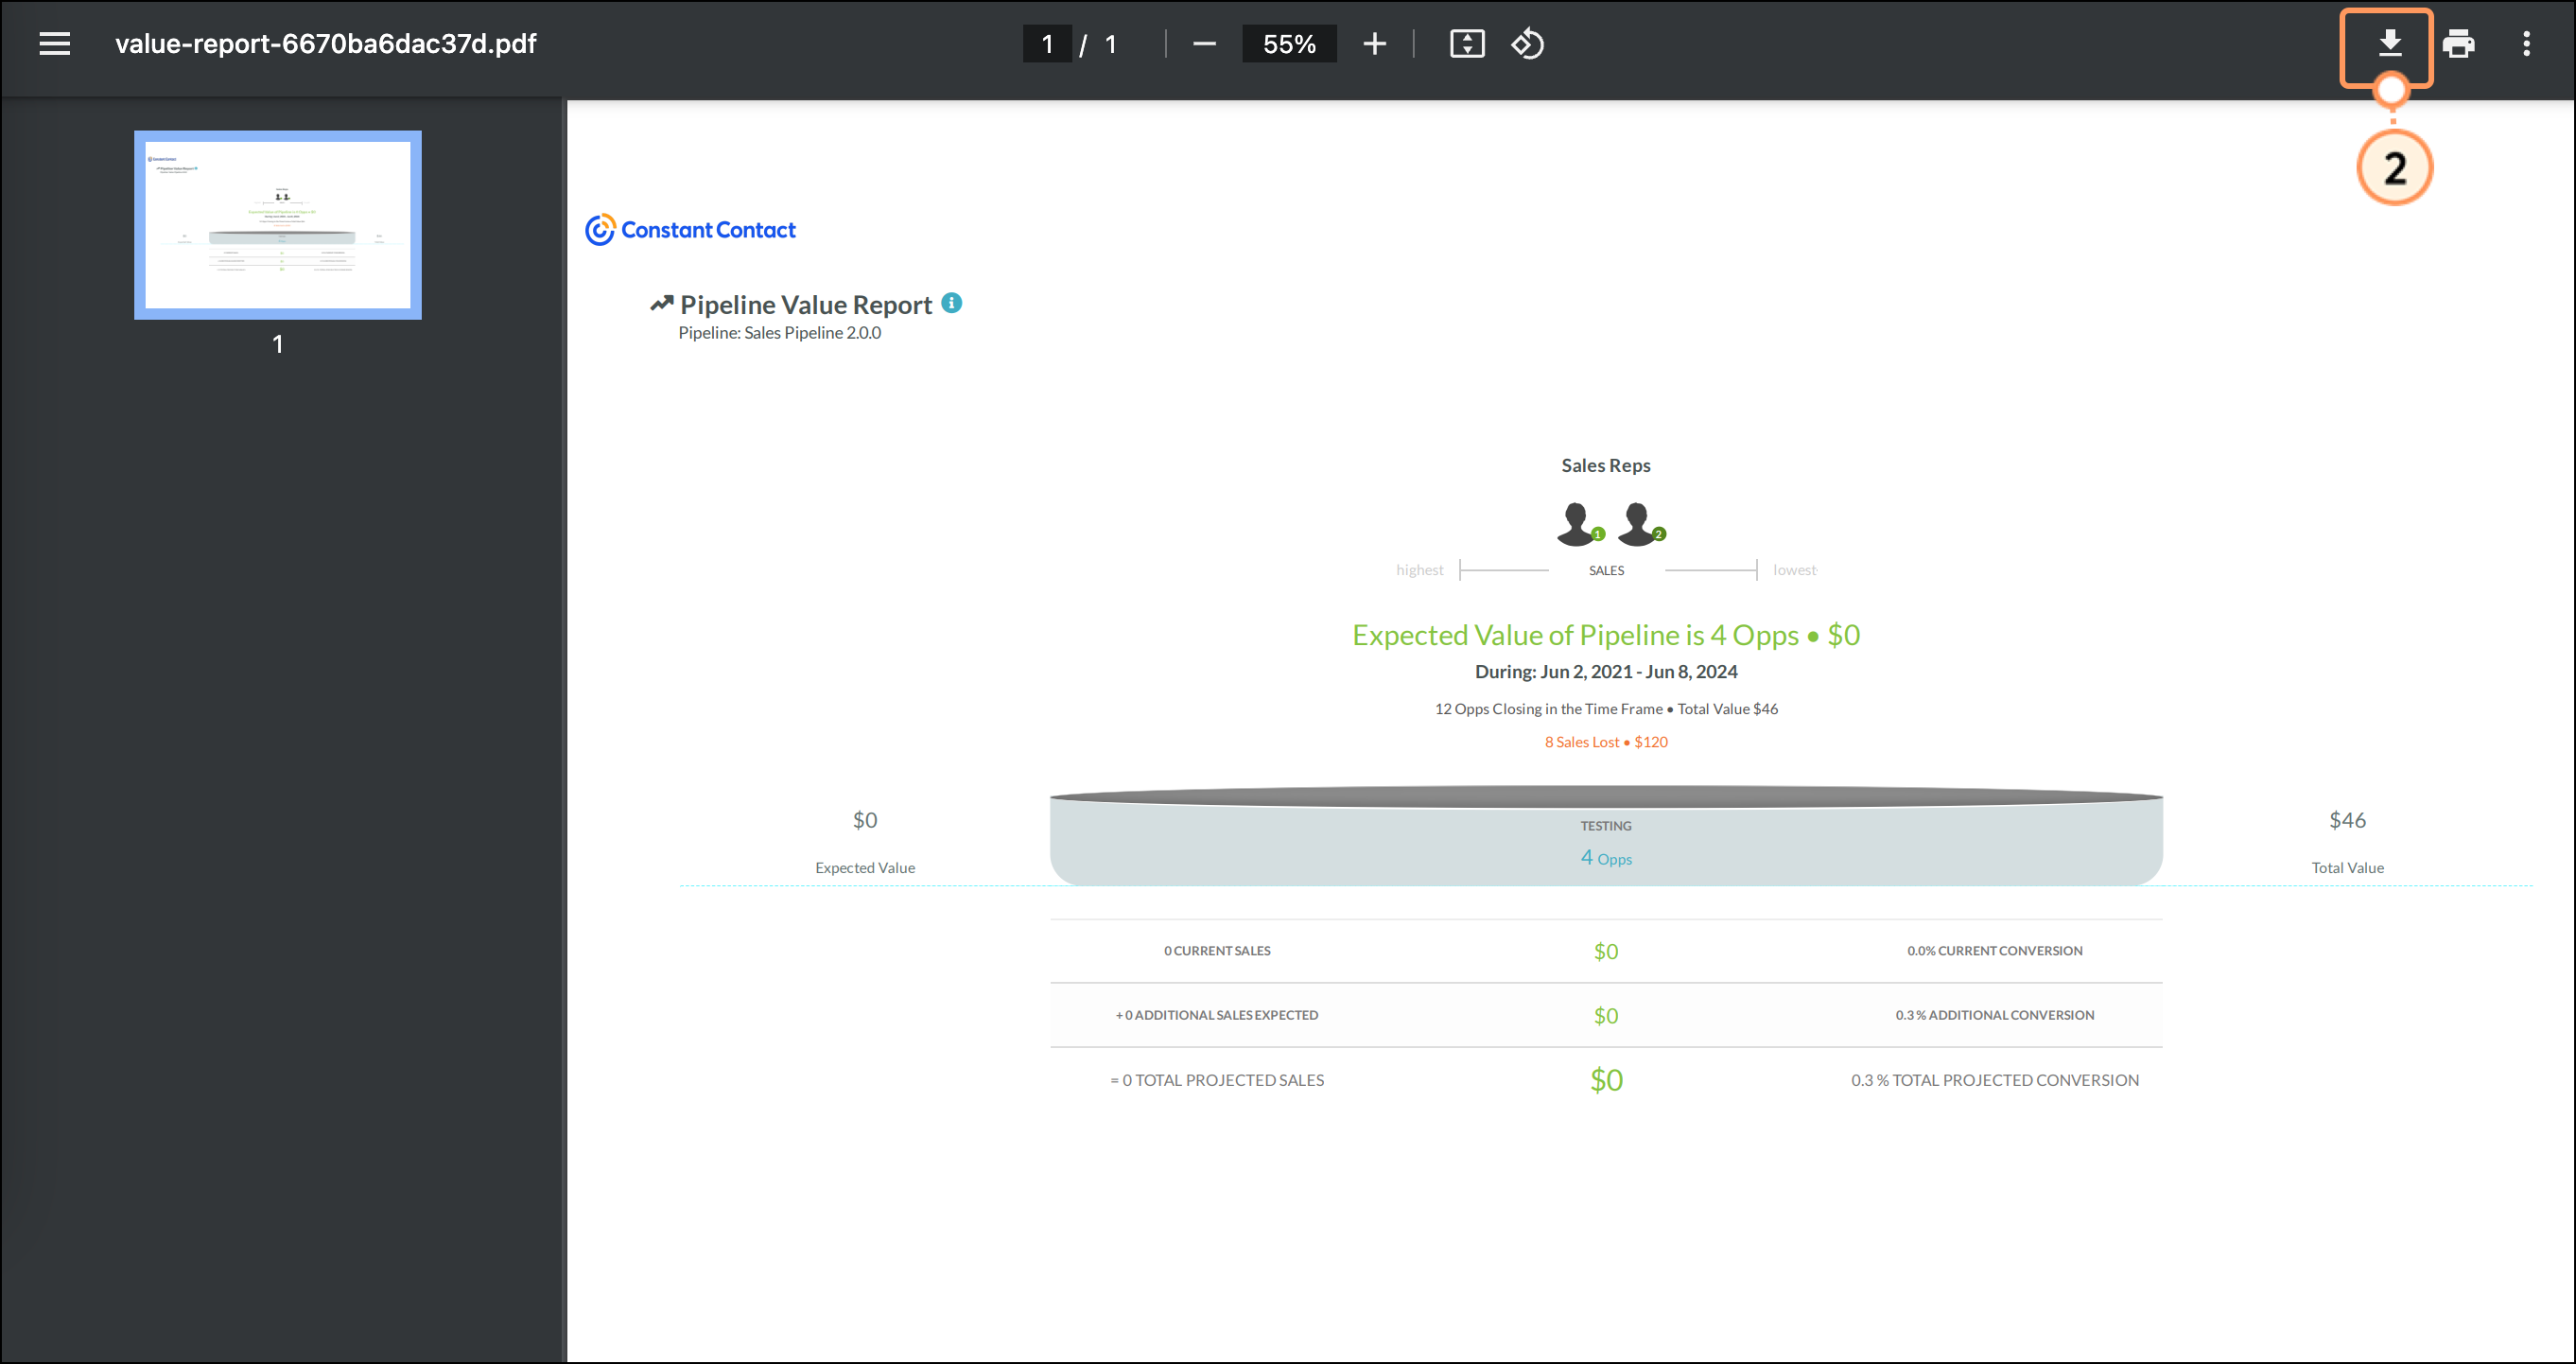Image resolution: width=2576 pixels, height=1364 pixels.
Task: Click '0.3 % ADDITIONAL CONVERSION' text
Action: click(x=1994, y=1015)
